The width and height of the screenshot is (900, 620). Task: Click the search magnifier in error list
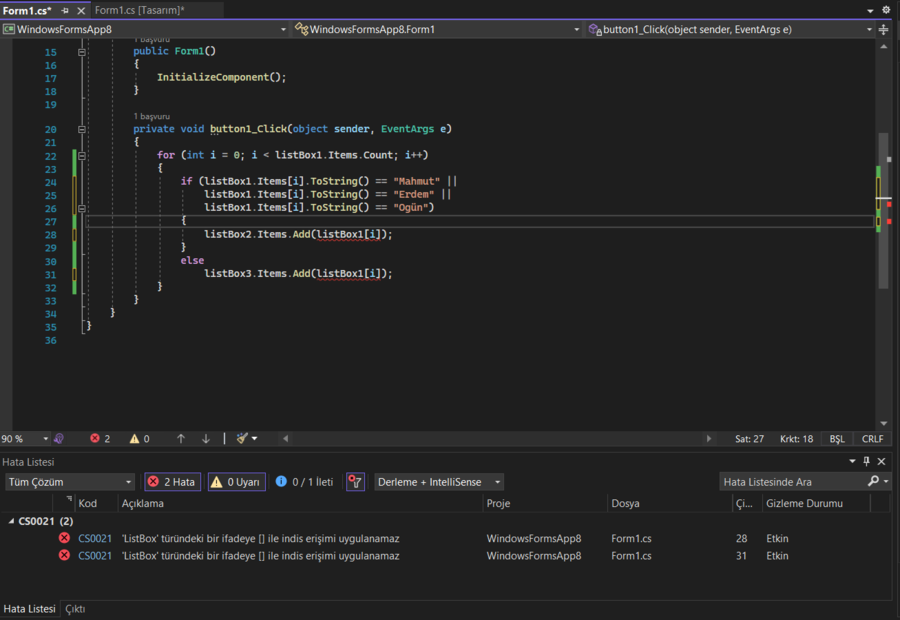(x=873, y=482)
